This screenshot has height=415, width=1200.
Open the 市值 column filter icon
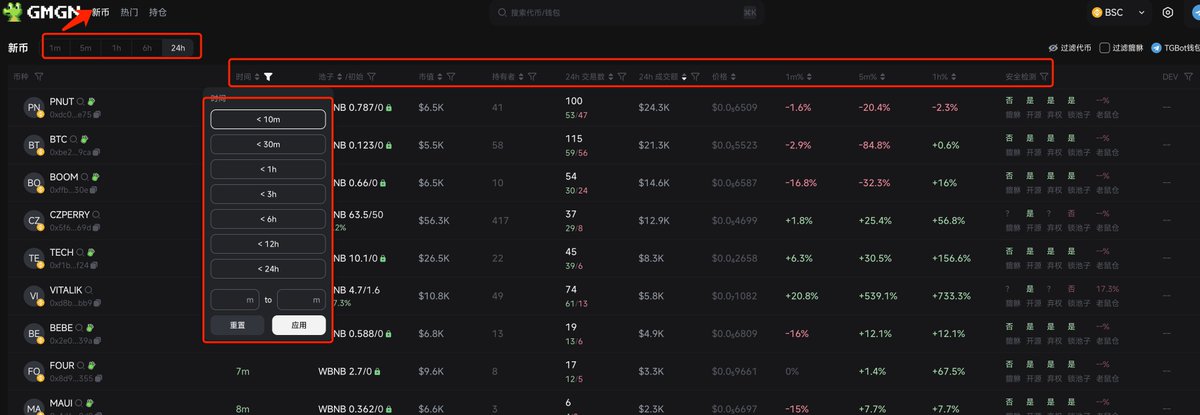coord(452,76)
